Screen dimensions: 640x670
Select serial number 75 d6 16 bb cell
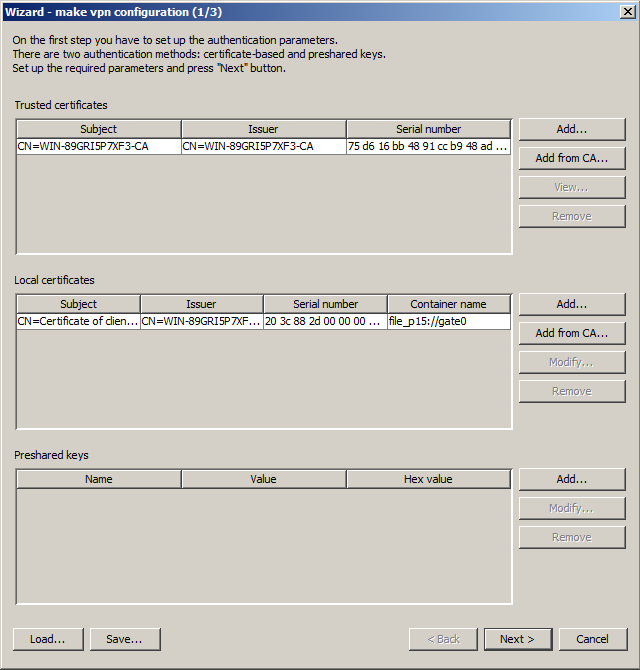pyautogui.click(x=429, y=147)
